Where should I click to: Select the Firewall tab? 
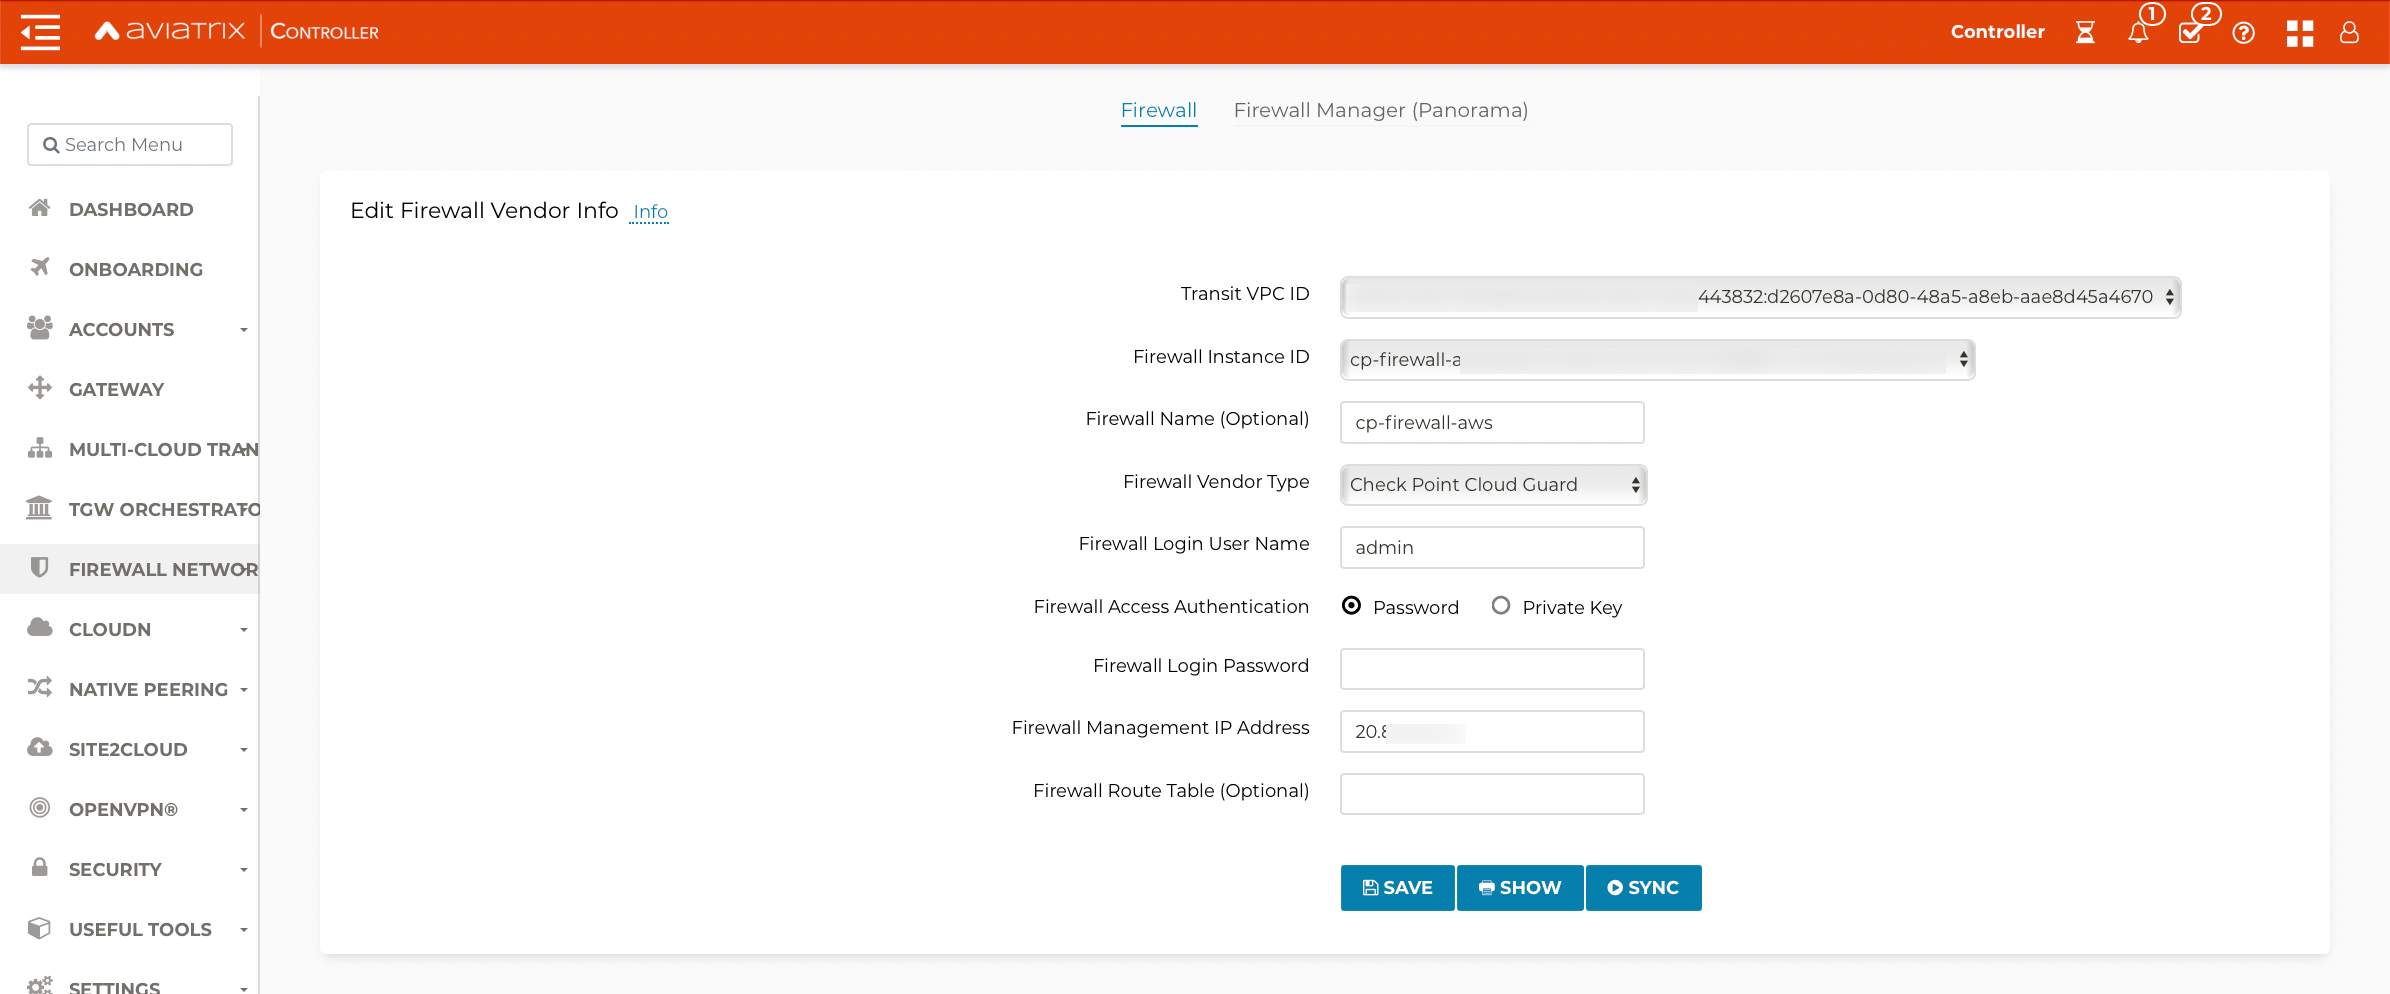coord(1158,110)
